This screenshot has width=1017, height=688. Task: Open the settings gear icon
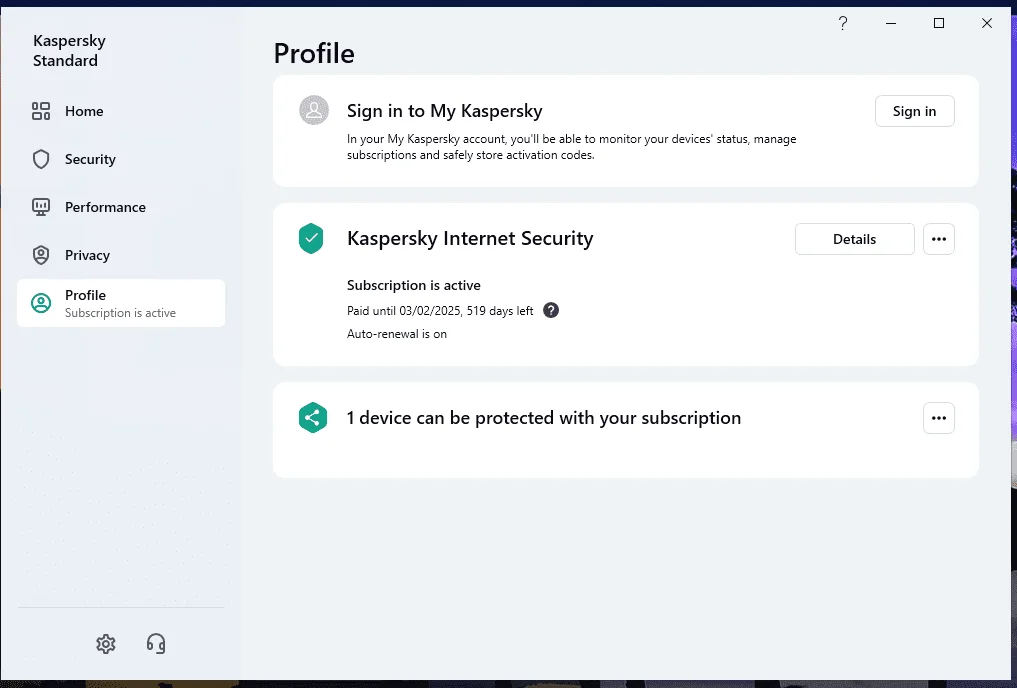pyautogui.click(x=106, y=643)
